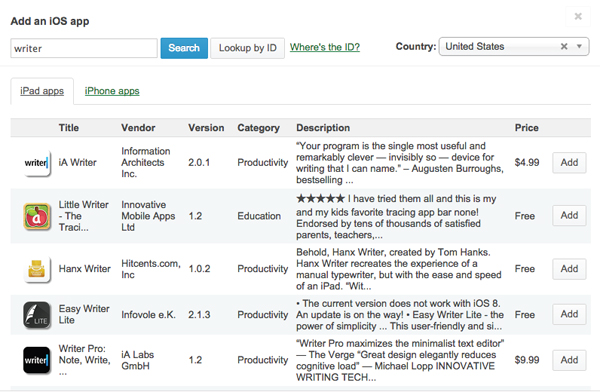Click the Version column header
600x392 pixels.
[206, 128]
